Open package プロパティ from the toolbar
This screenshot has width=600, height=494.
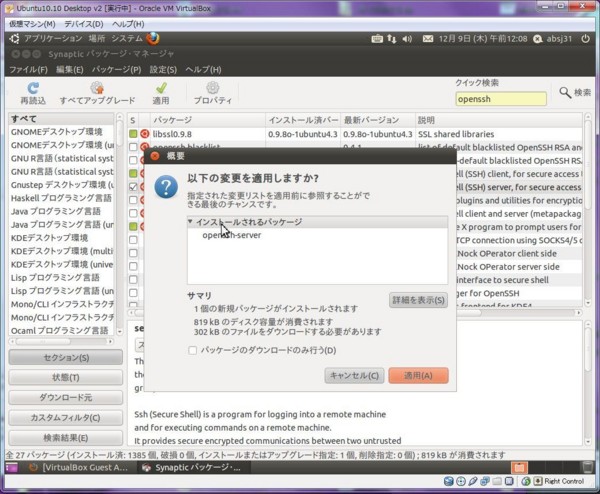click(x=213, y=88)
